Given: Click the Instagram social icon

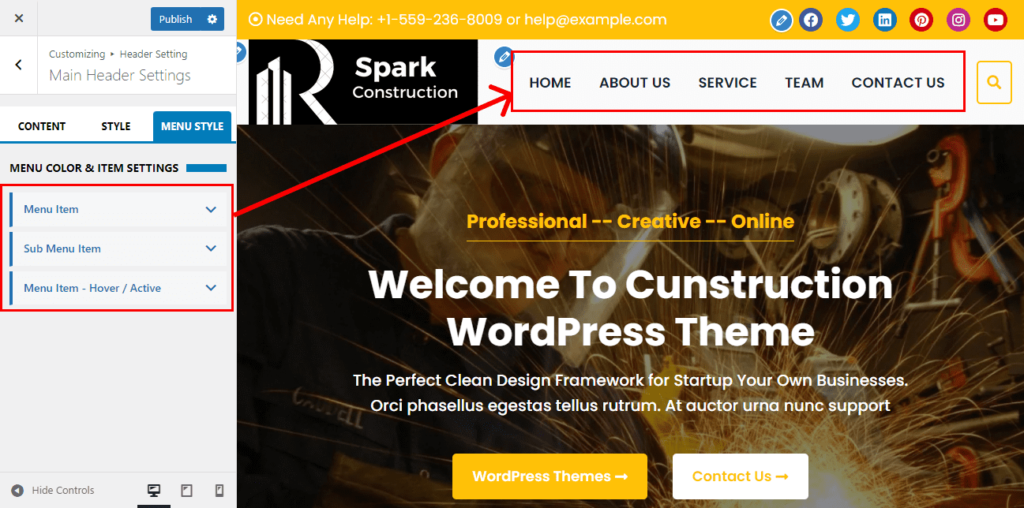Looking at the screenshot, I should coord(958,20).
